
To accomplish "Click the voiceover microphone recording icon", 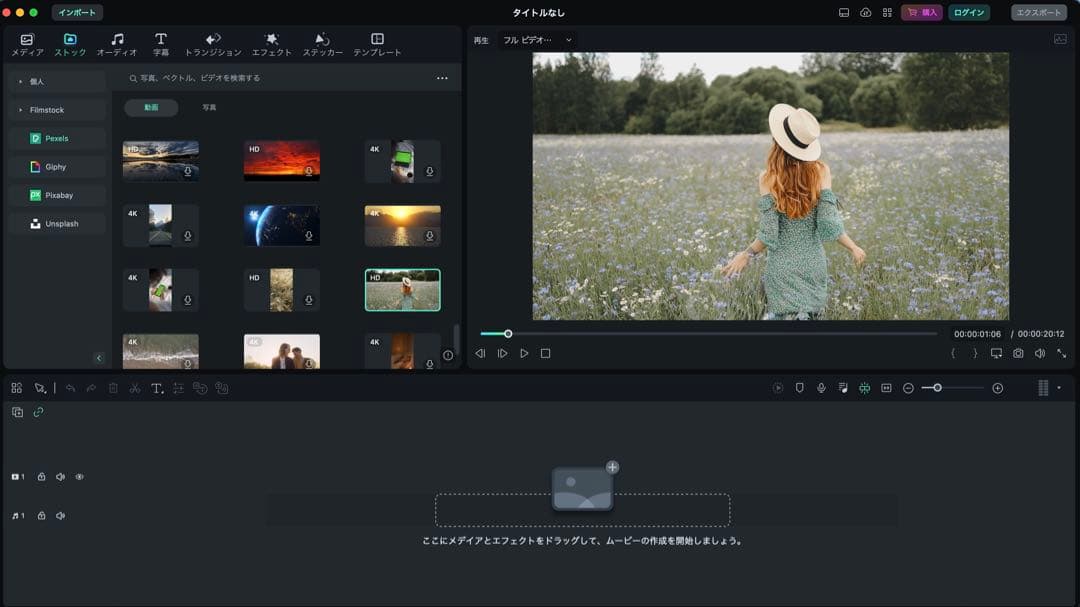I will (x=821, y=388).
